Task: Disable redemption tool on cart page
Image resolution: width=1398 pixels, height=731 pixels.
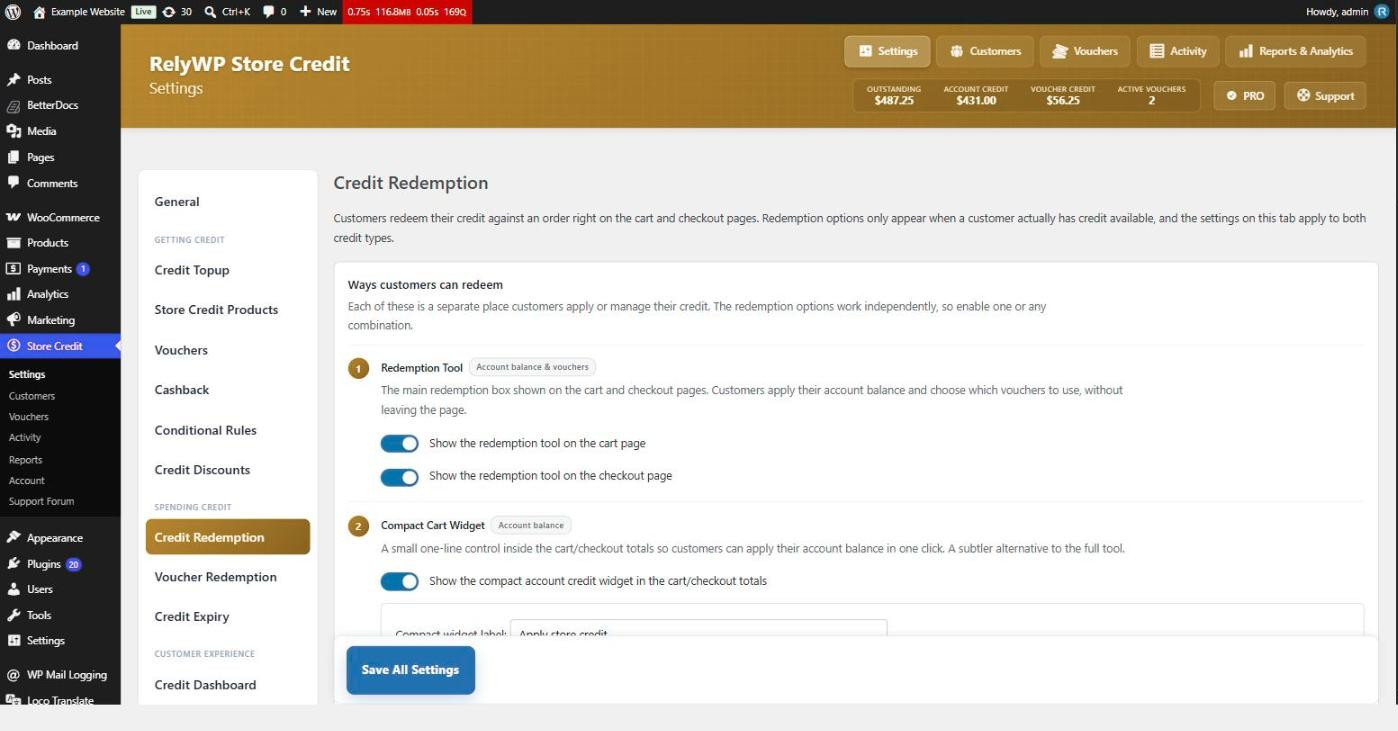Action: [400, 443]
